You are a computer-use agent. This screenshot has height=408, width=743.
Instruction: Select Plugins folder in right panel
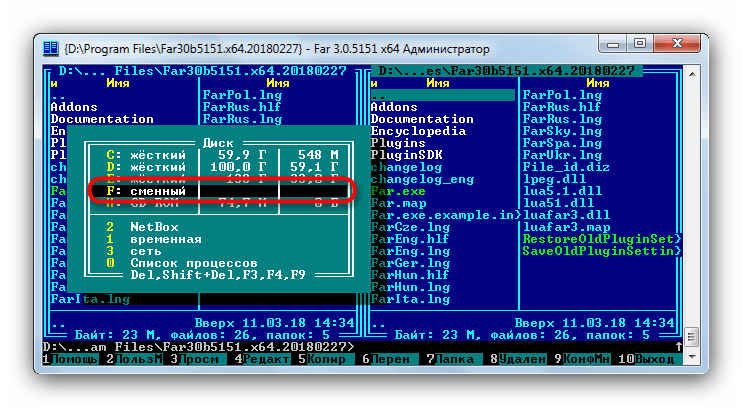tap(398, 143)
